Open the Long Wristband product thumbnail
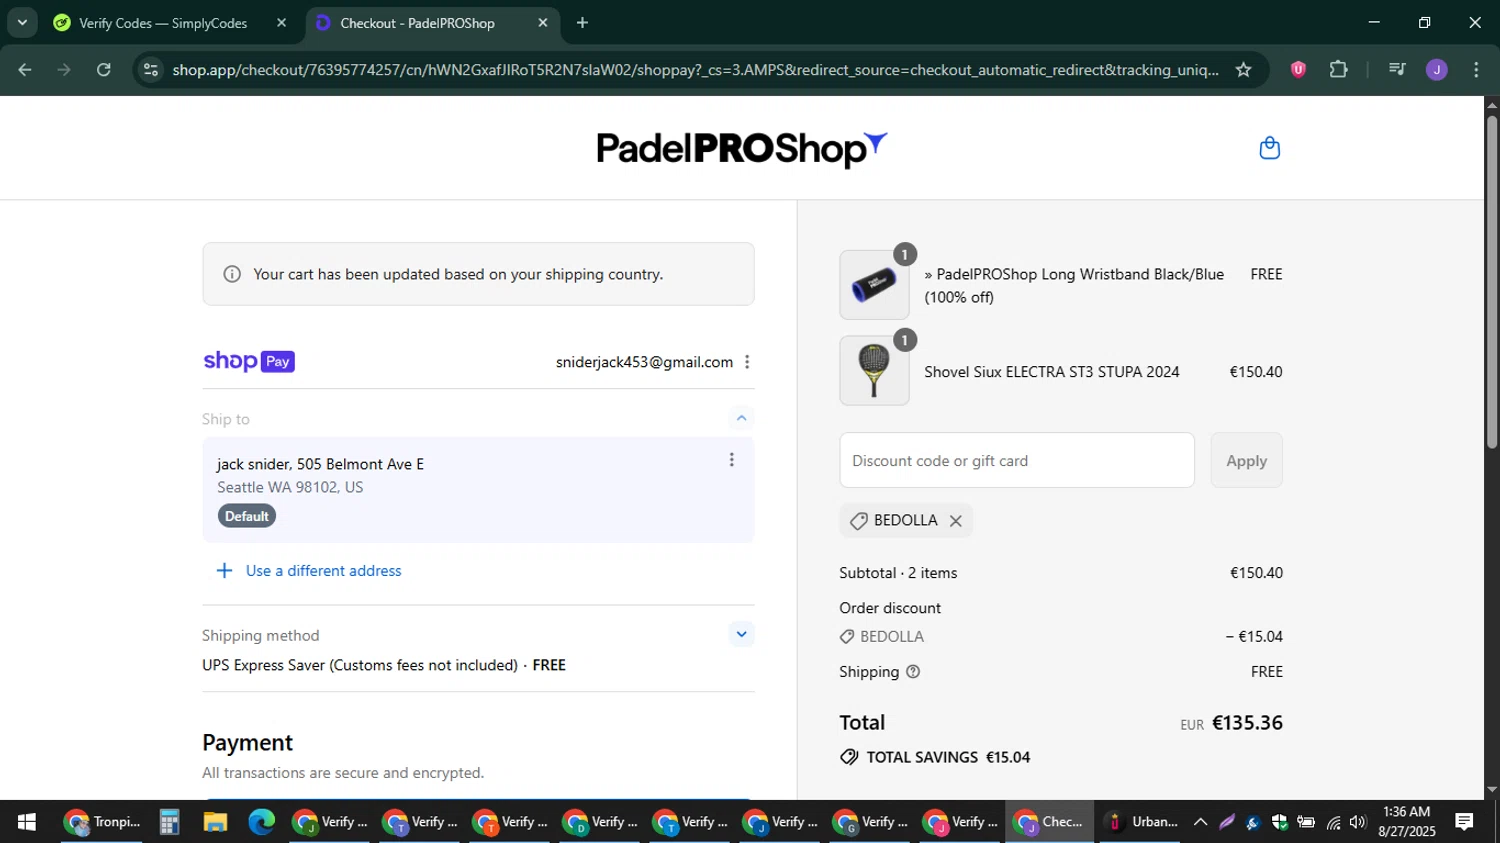The width and height of the screenshot is (1500, 843). tap(874, 285)
